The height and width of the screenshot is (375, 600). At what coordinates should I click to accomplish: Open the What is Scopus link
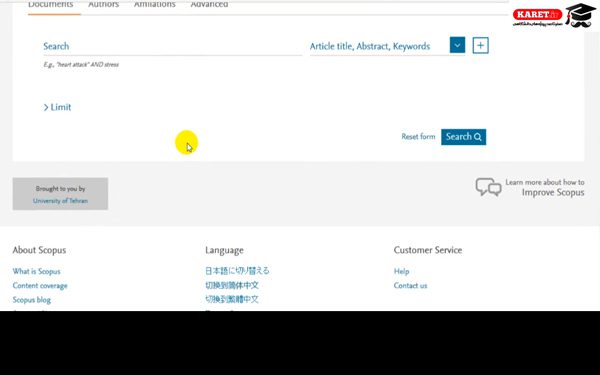pos(36,271)
